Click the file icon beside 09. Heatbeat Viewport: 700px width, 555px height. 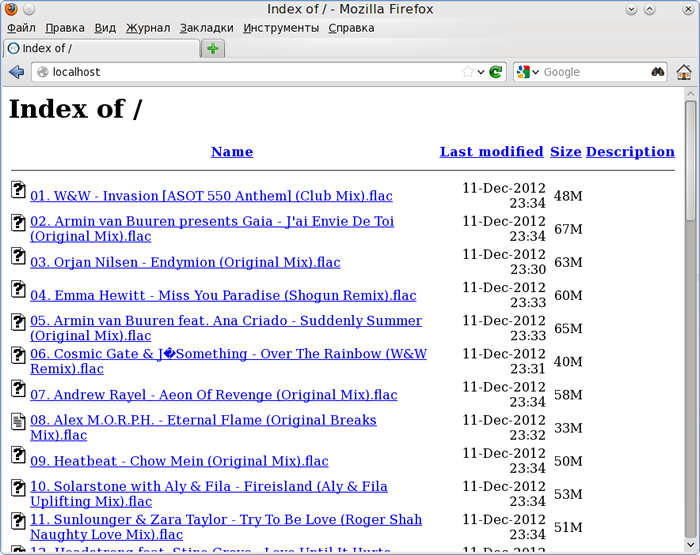point(18,455)
